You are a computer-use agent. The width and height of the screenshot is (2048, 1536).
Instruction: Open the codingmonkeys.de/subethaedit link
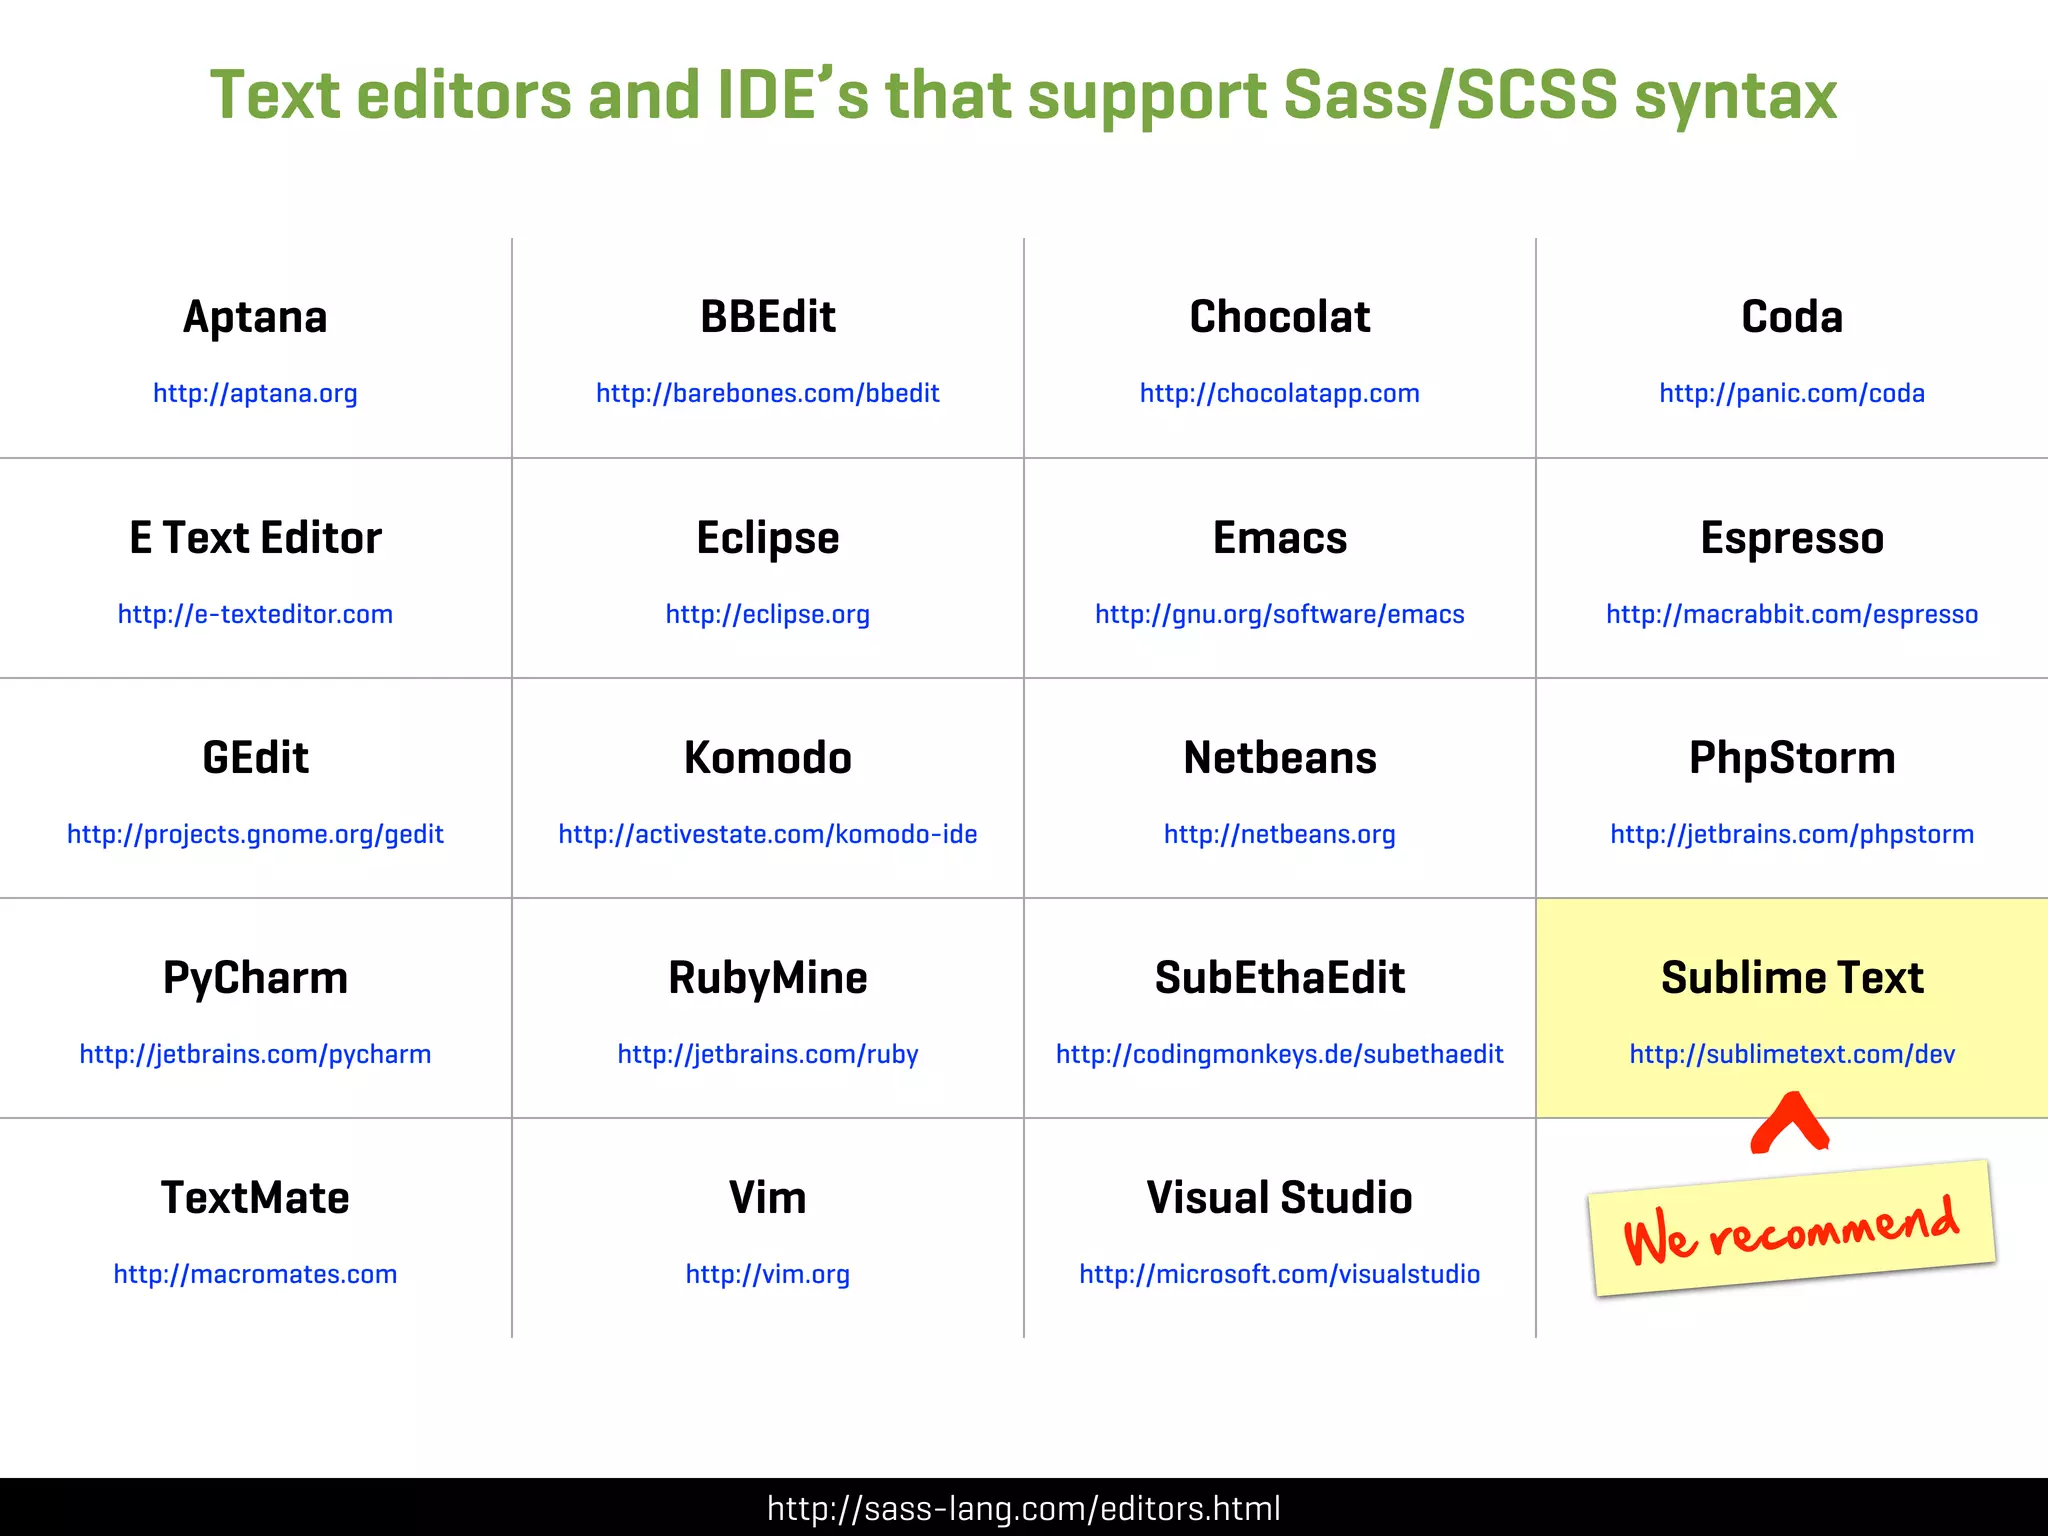tap(1279, 1054)
